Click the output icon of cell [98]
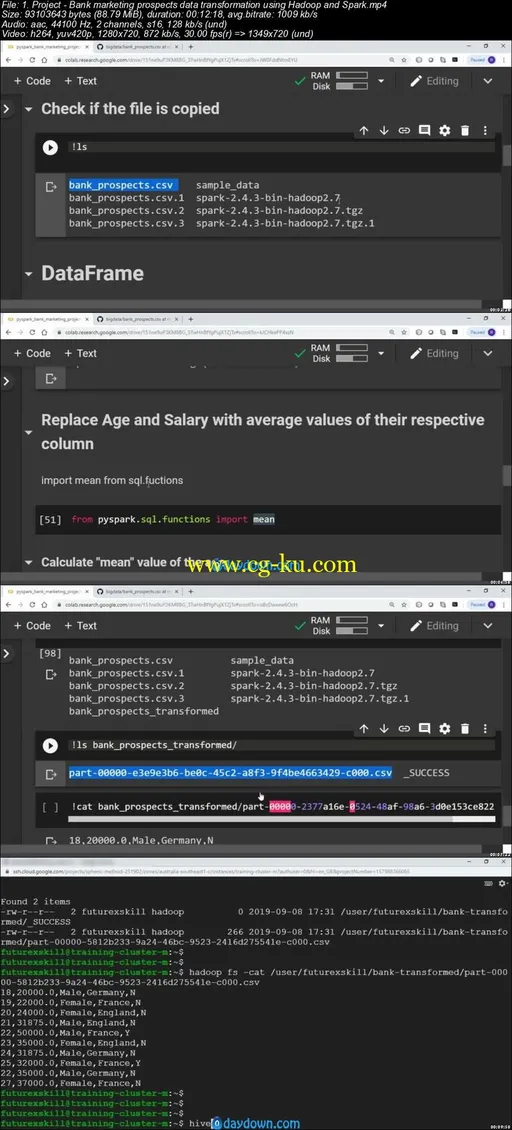 51,675
